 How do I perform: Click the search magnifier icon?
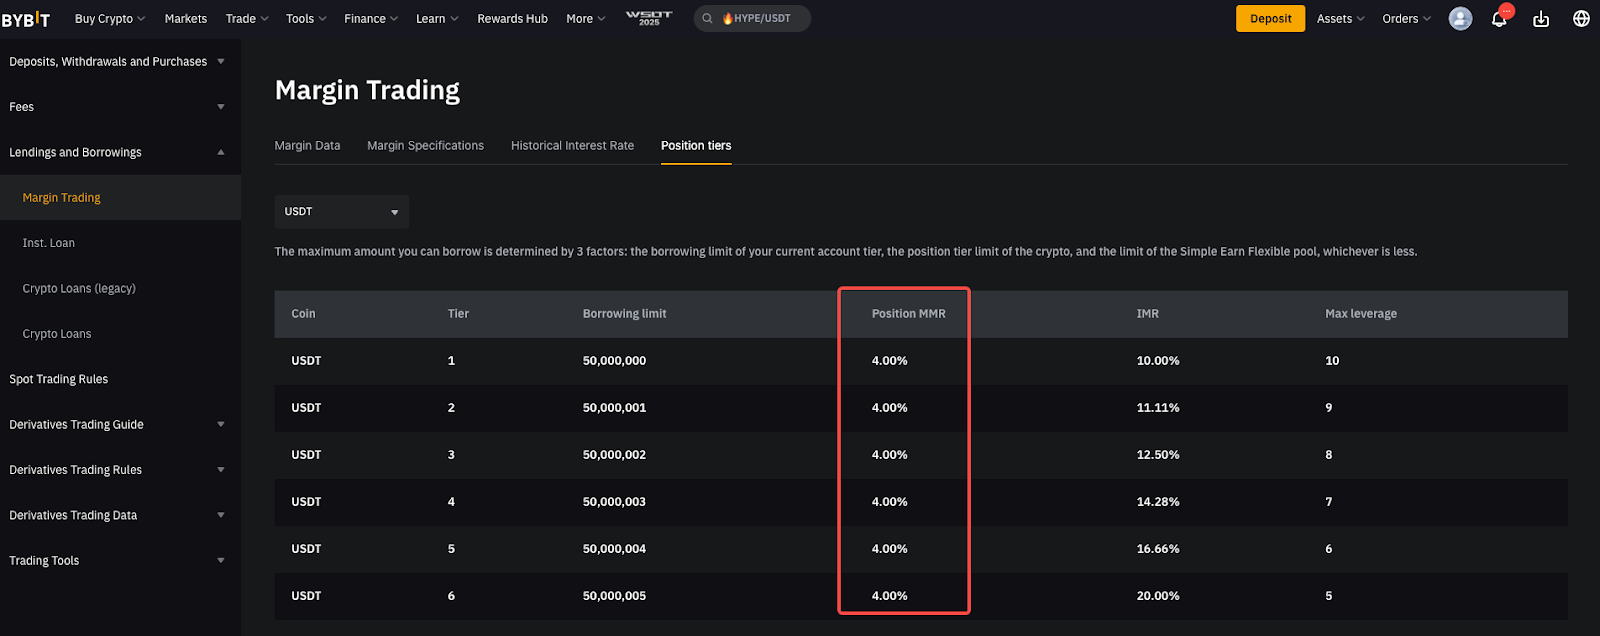coord(708,19)
